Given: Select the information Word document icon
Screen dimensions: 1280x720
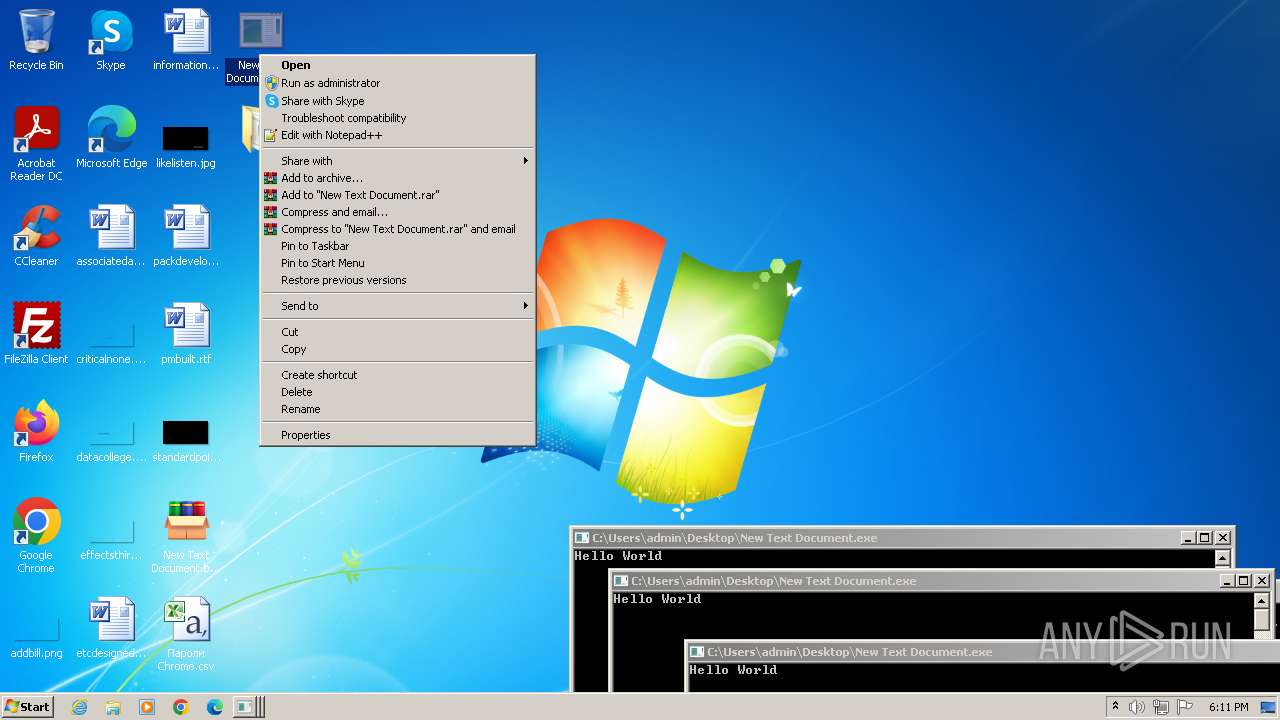Looking at the screenshot, I should point(186,40).
